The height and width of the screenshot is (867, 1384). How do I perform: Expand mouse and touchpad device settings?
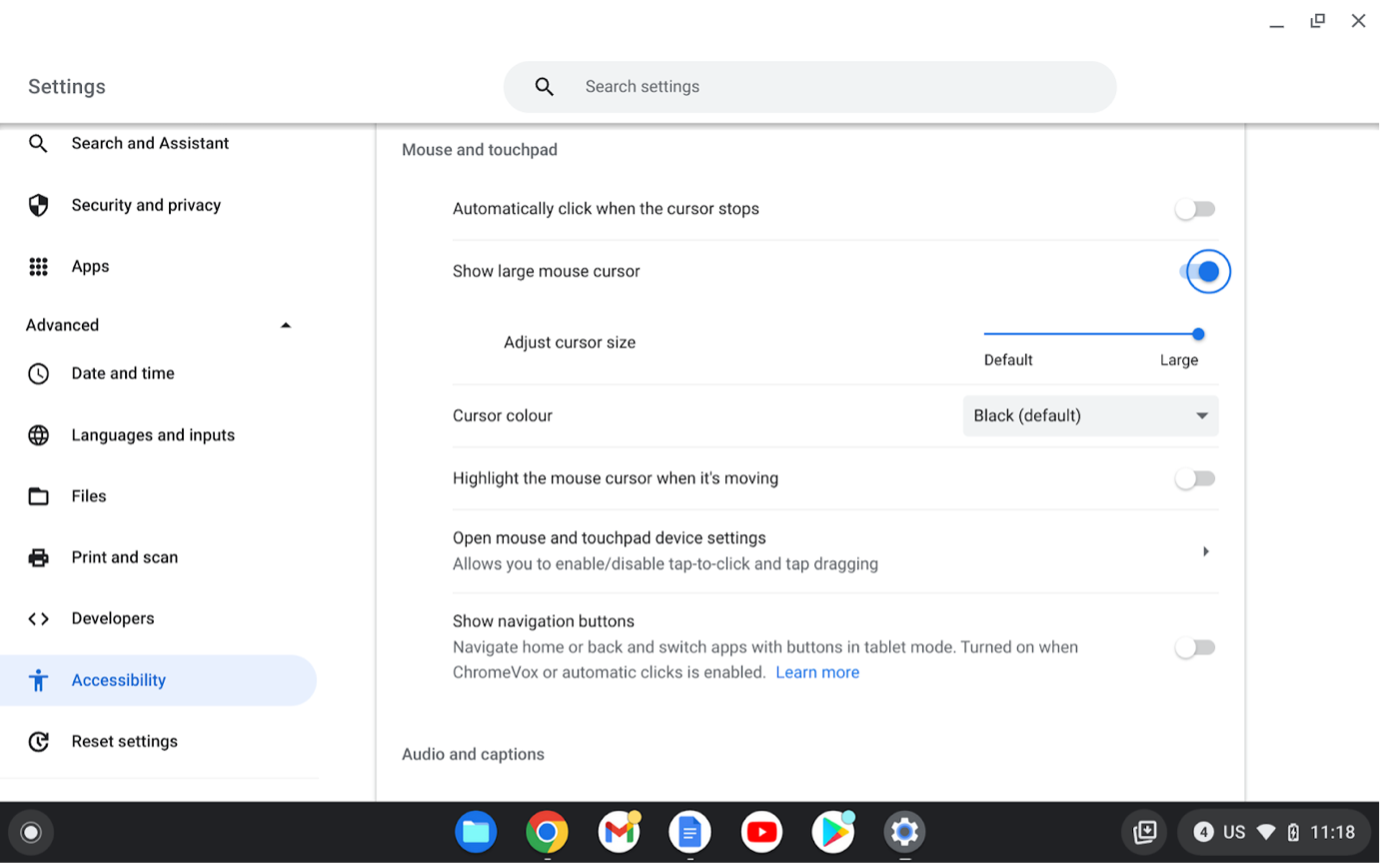(1205, 550)
